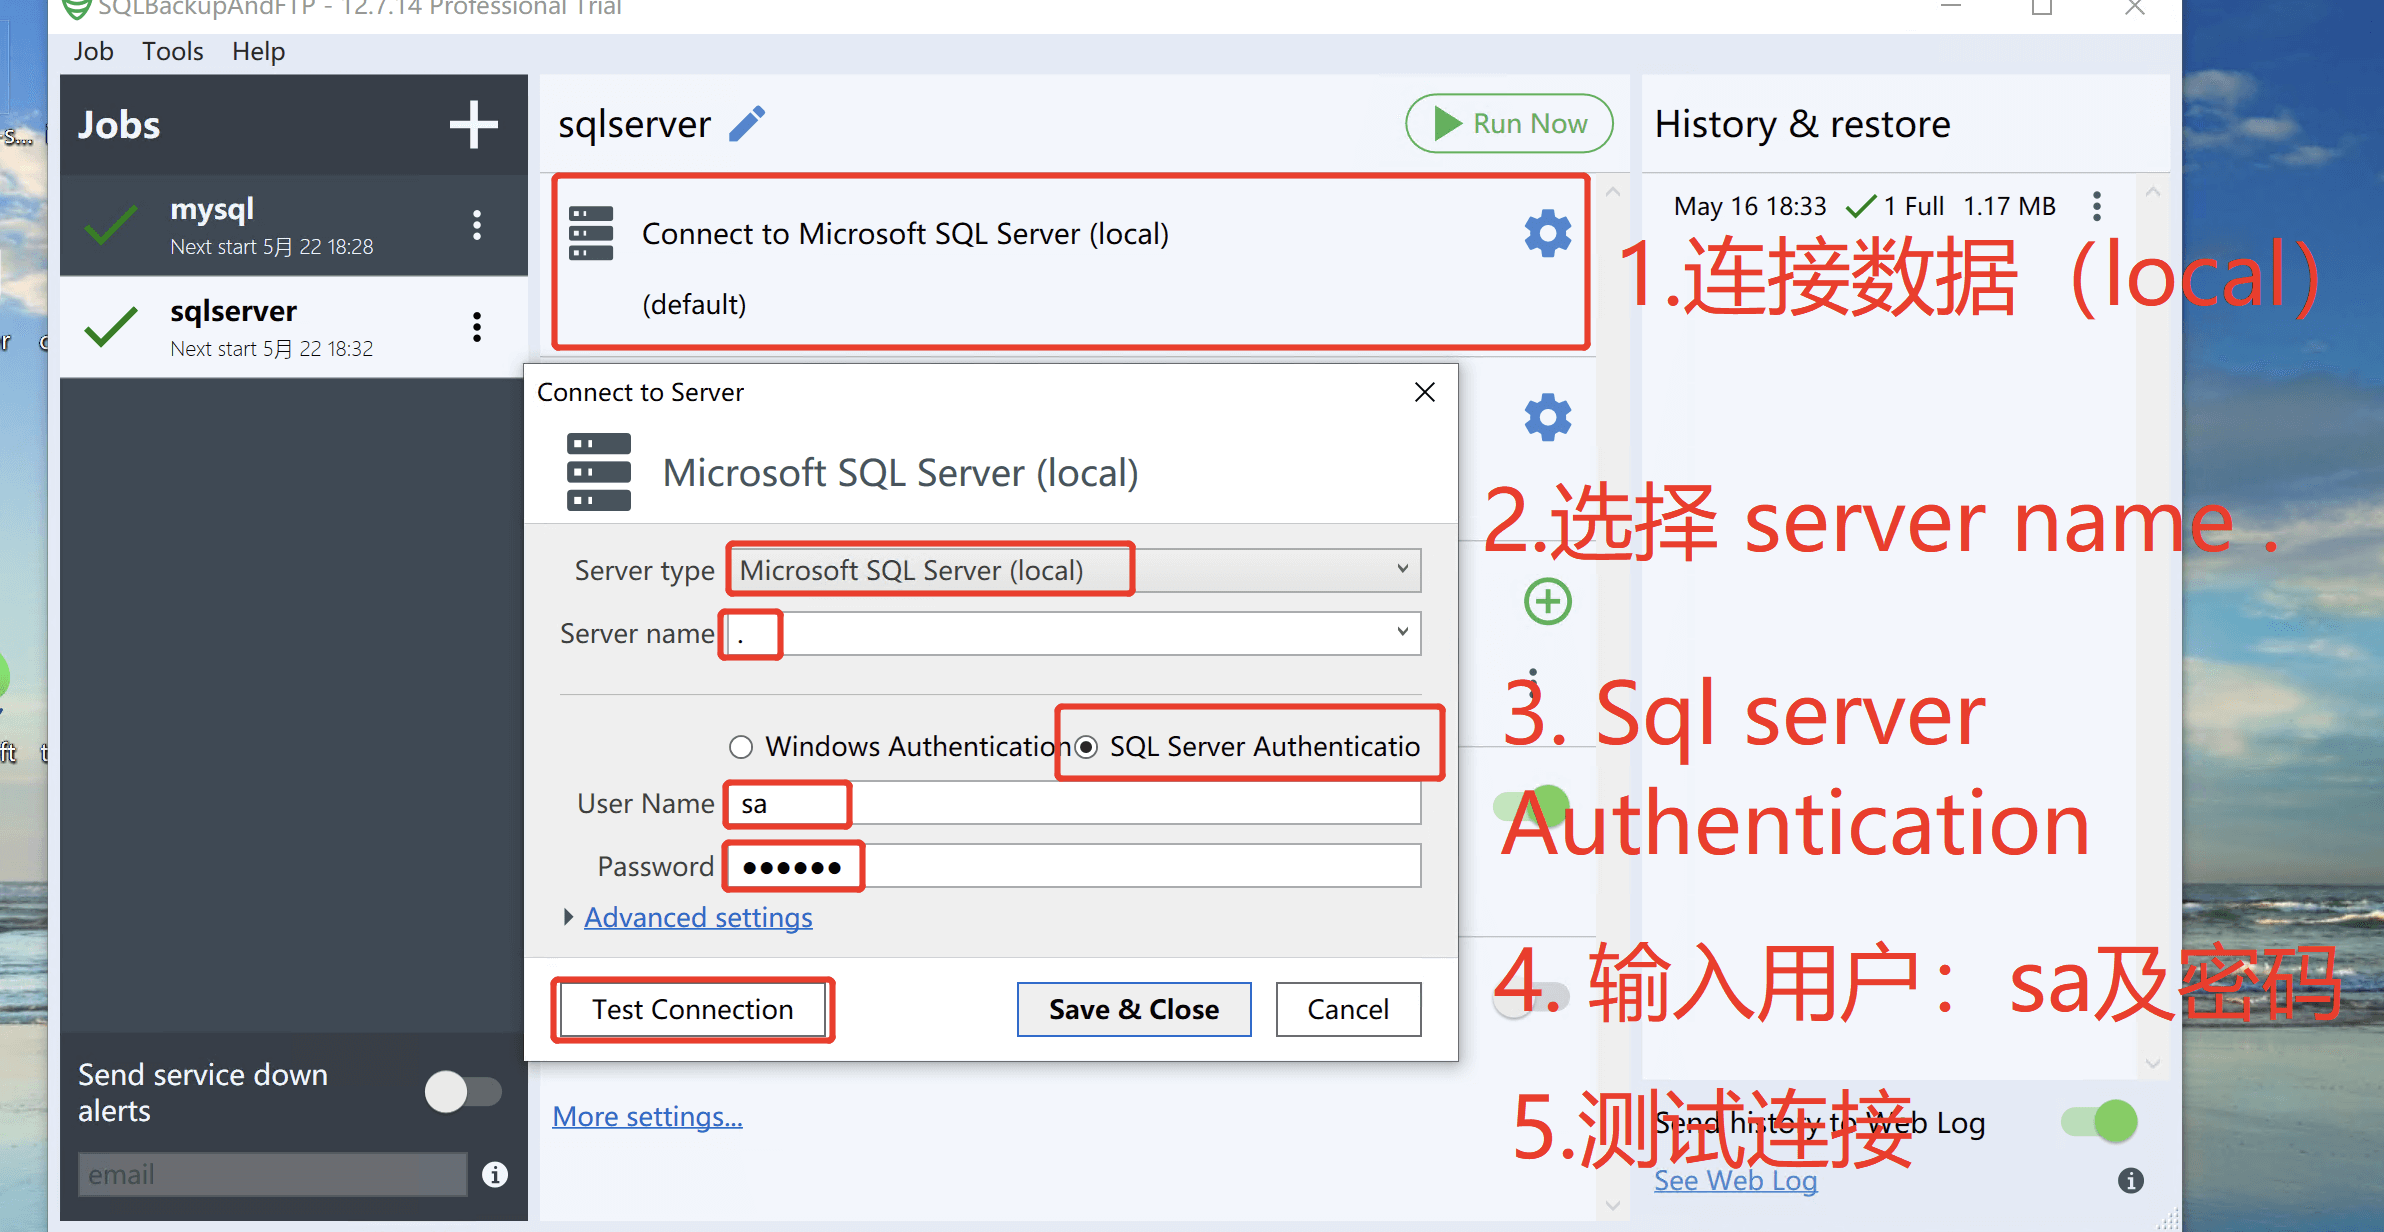Open the Job menu
This screenshot has height=1232, width=2384.
click(93, 51)
